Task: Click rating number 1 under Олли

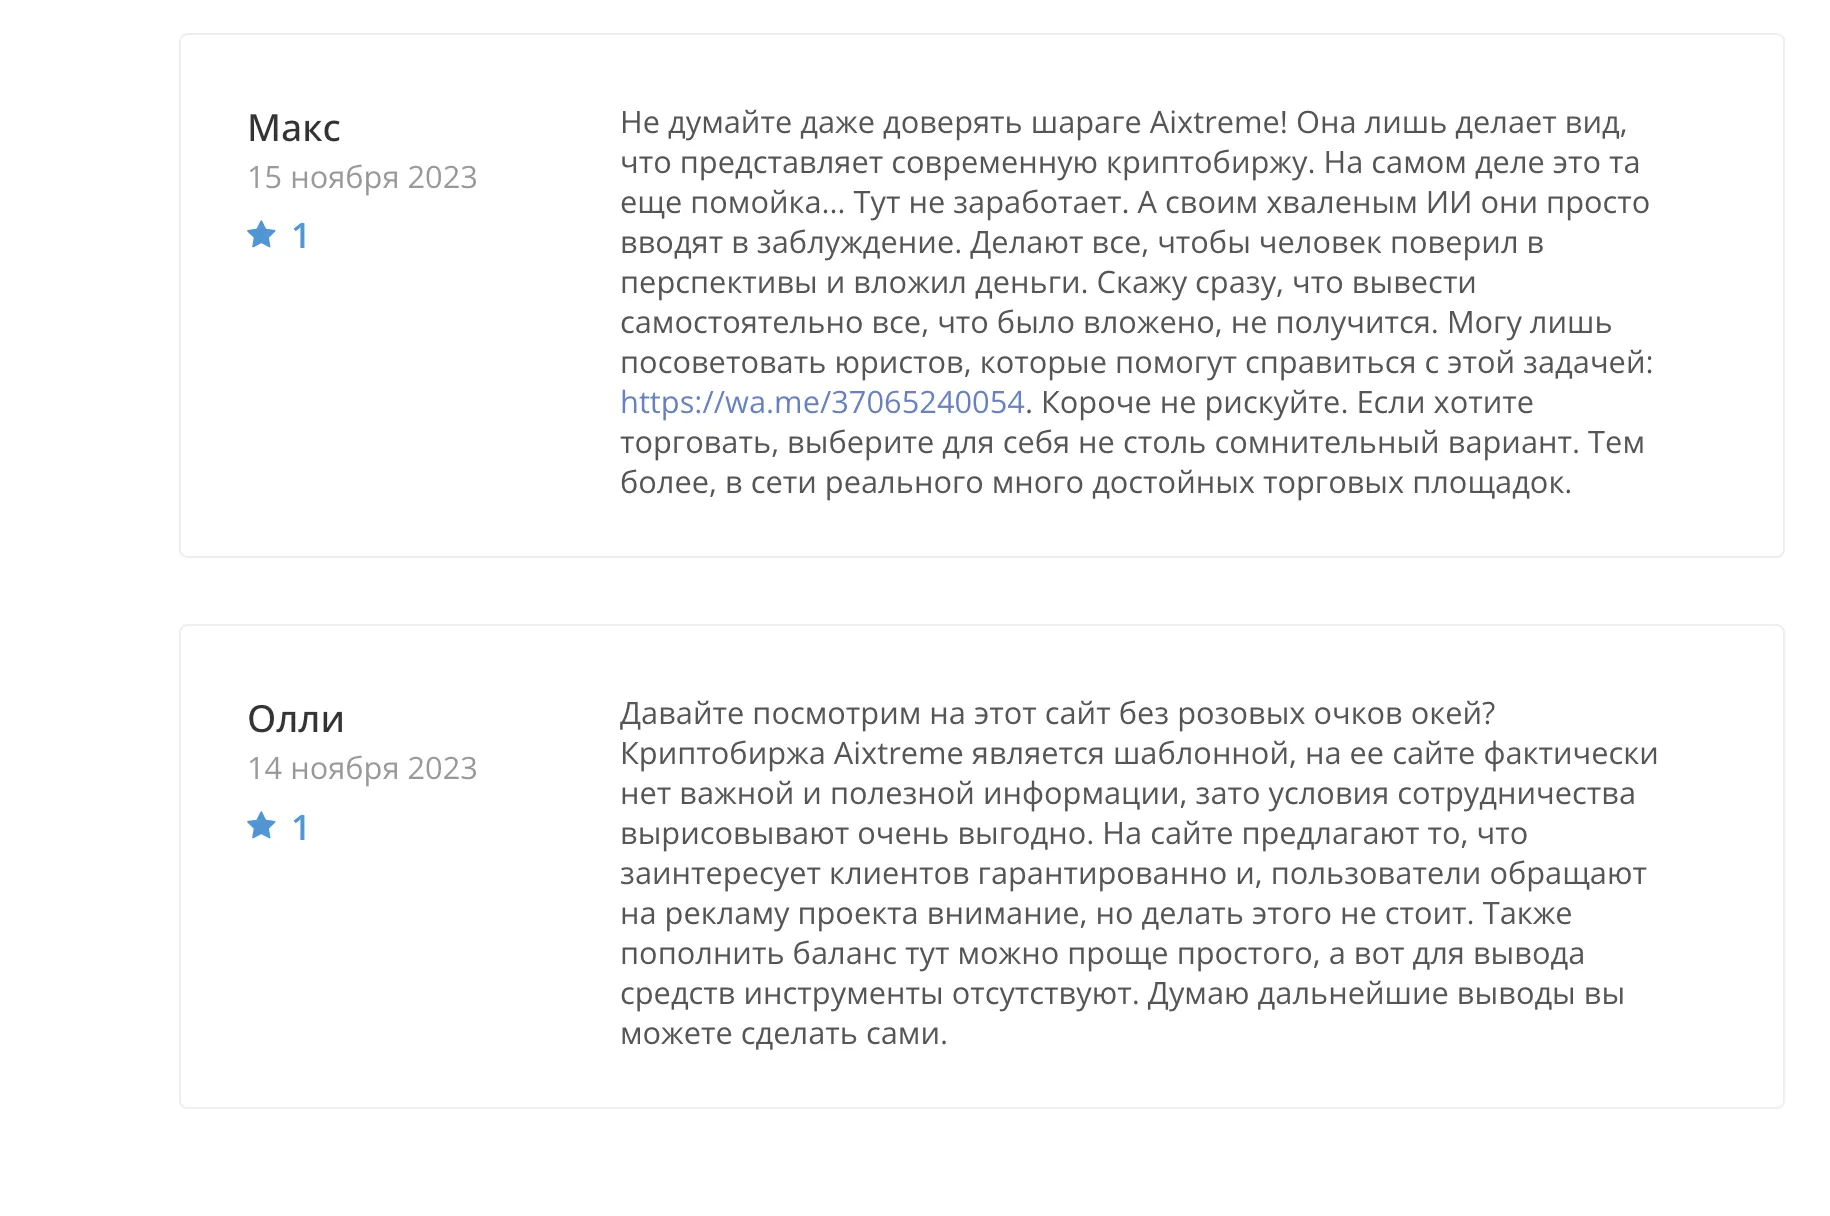Action: (300, 827)
